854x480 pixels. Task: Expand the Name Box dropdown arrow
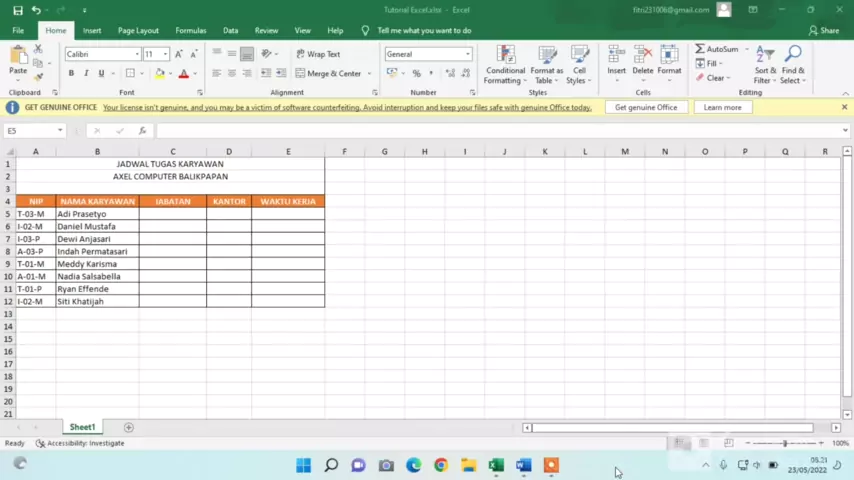[60, 131]
